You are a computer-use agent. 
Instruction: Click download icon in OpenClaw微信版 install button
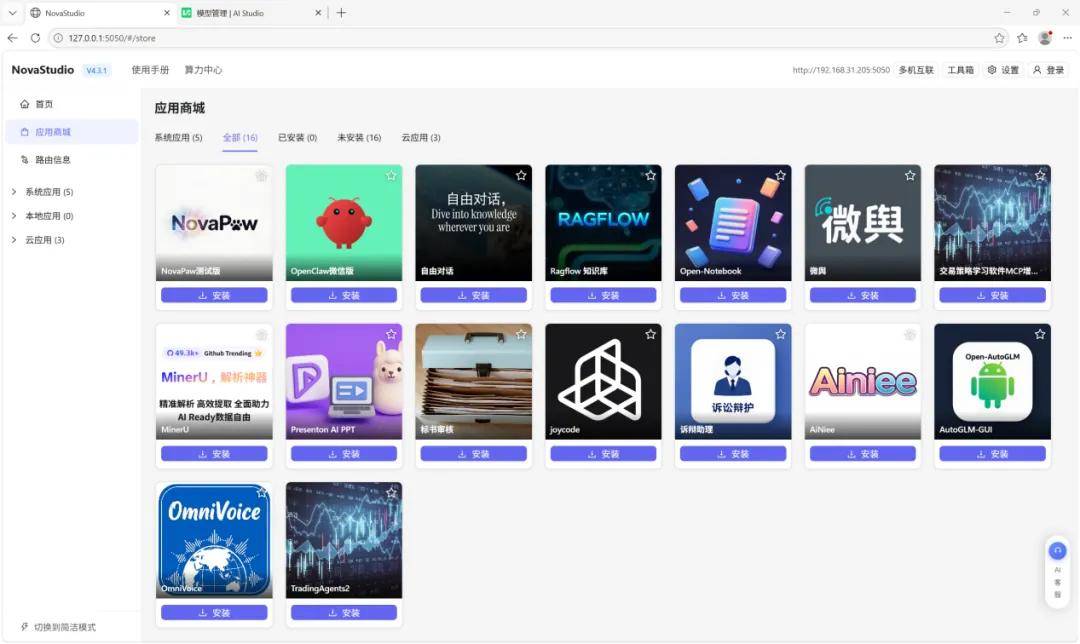click(333, 295)
